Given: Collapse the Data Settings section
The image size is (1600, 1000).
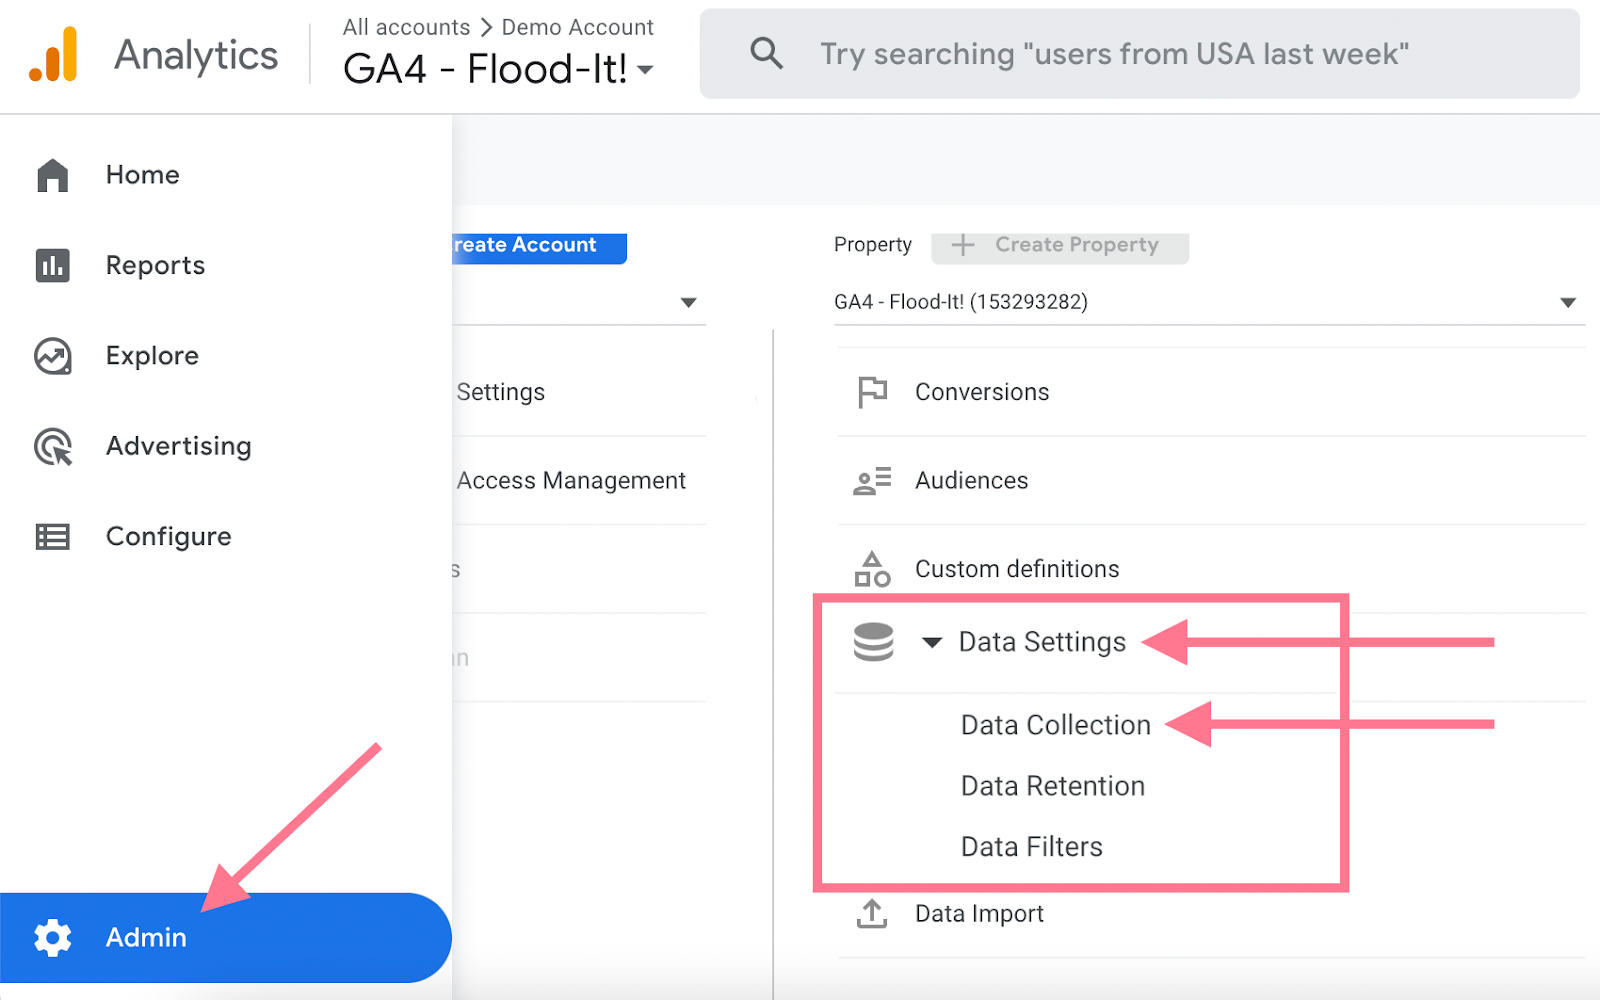Looking at the screenshot, I should tap(931, 643).
